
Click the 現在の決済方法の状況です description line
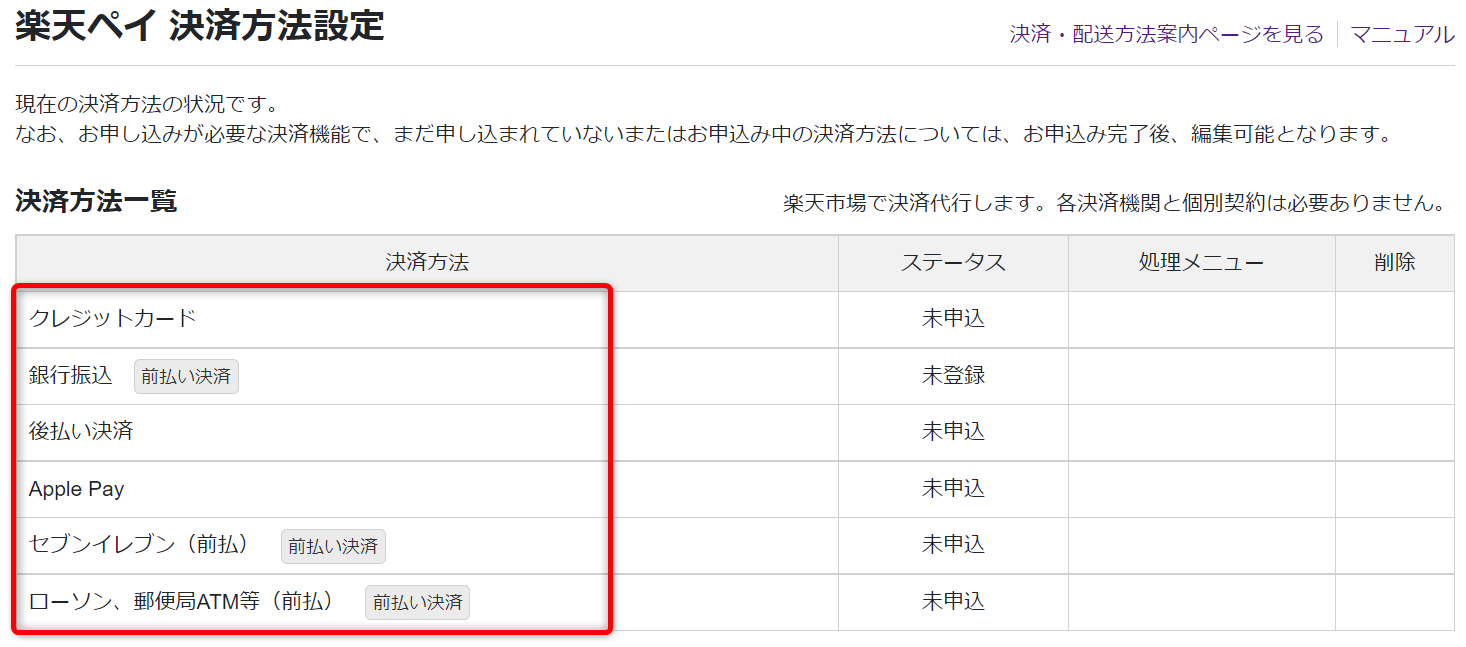click(x=147, y=104)
